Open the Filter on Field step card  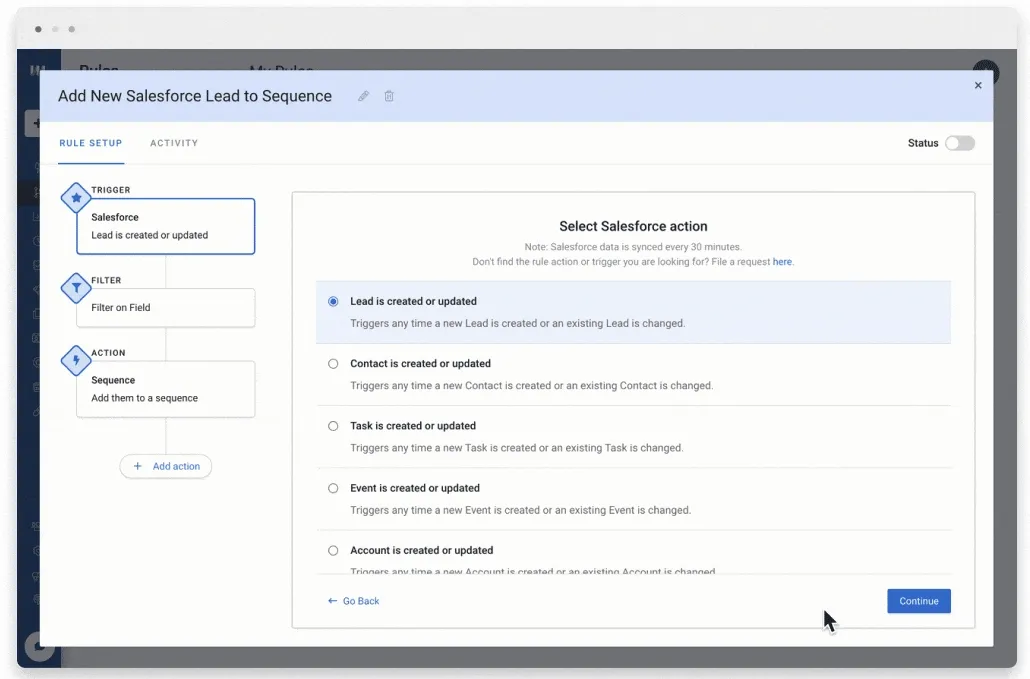(x=166, y=308)
